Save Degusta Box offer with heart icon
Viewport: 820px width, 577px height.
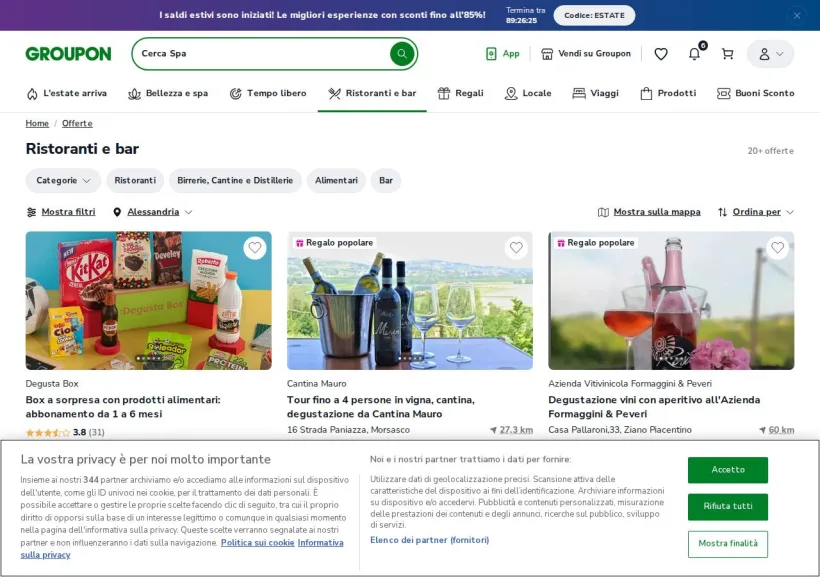pos(255,247)
